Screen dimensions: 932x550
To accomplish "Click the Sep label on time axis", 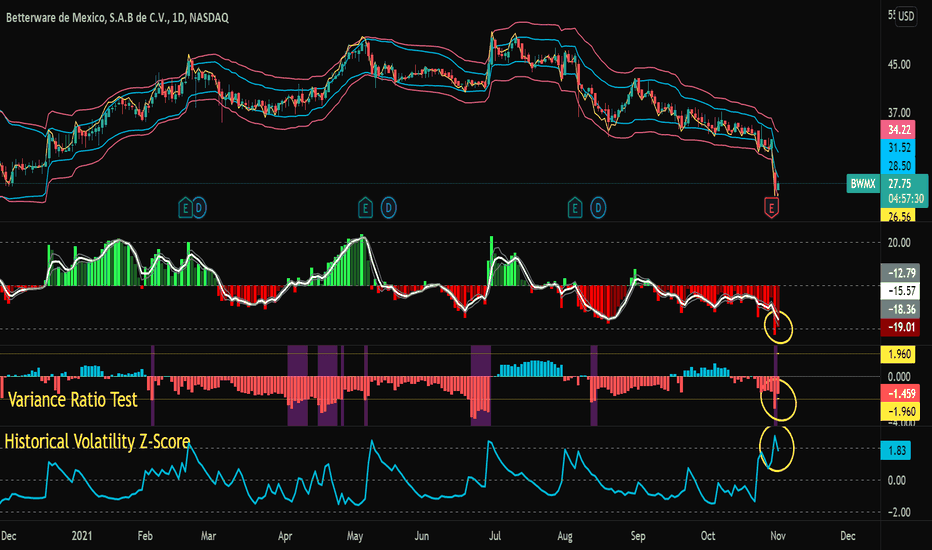I will [x=638, y=536].
